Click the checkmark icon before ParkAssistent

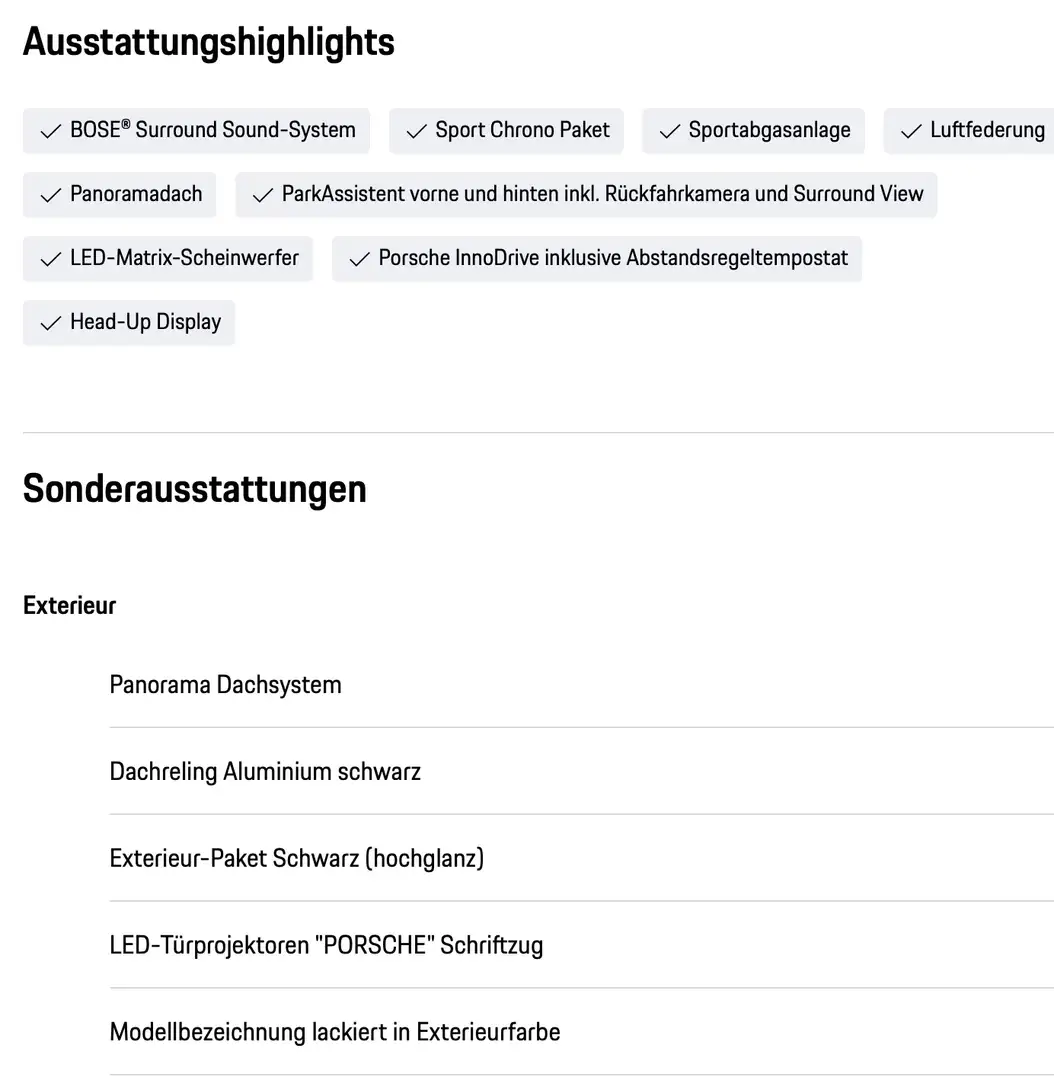click(263, 195)
